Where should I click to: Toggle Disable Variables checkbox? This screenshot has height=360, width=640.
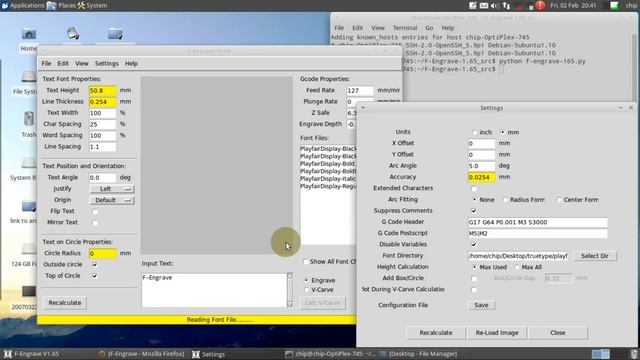click(x=474, y=244)
